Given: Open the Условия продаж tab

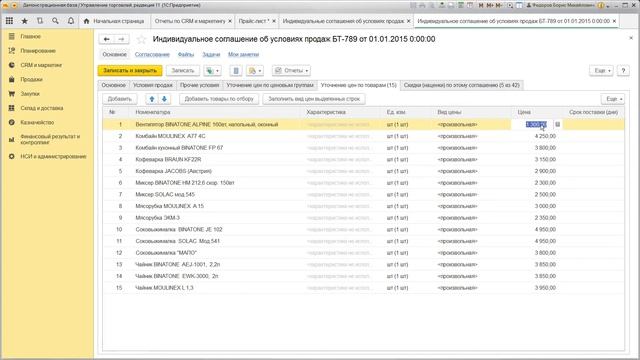Looking at the screenshot, I should click(153, 85).
